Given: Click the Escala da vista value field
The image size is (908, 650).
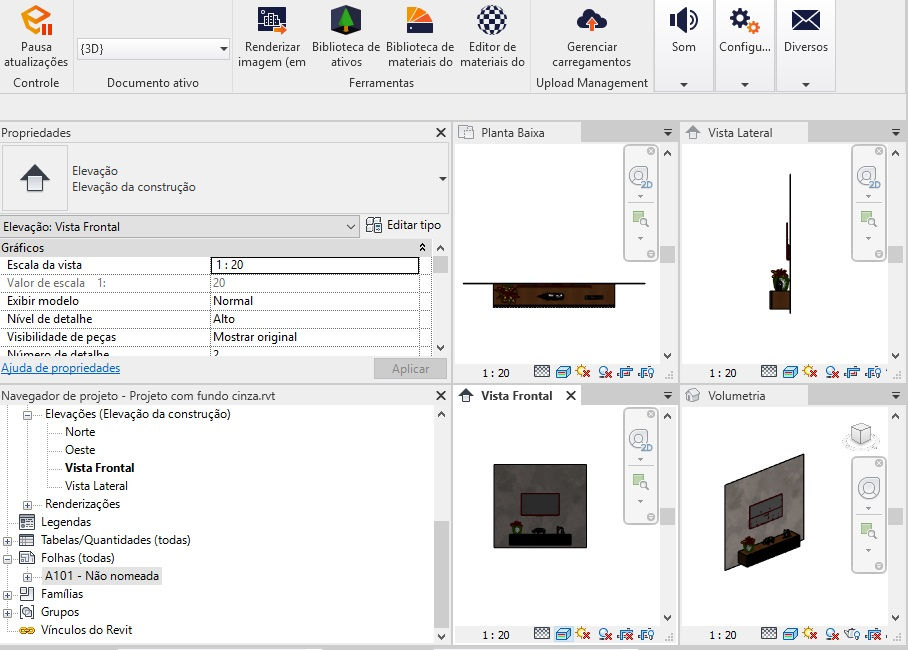Looking at the screenshot, I should tap(314, 265).
